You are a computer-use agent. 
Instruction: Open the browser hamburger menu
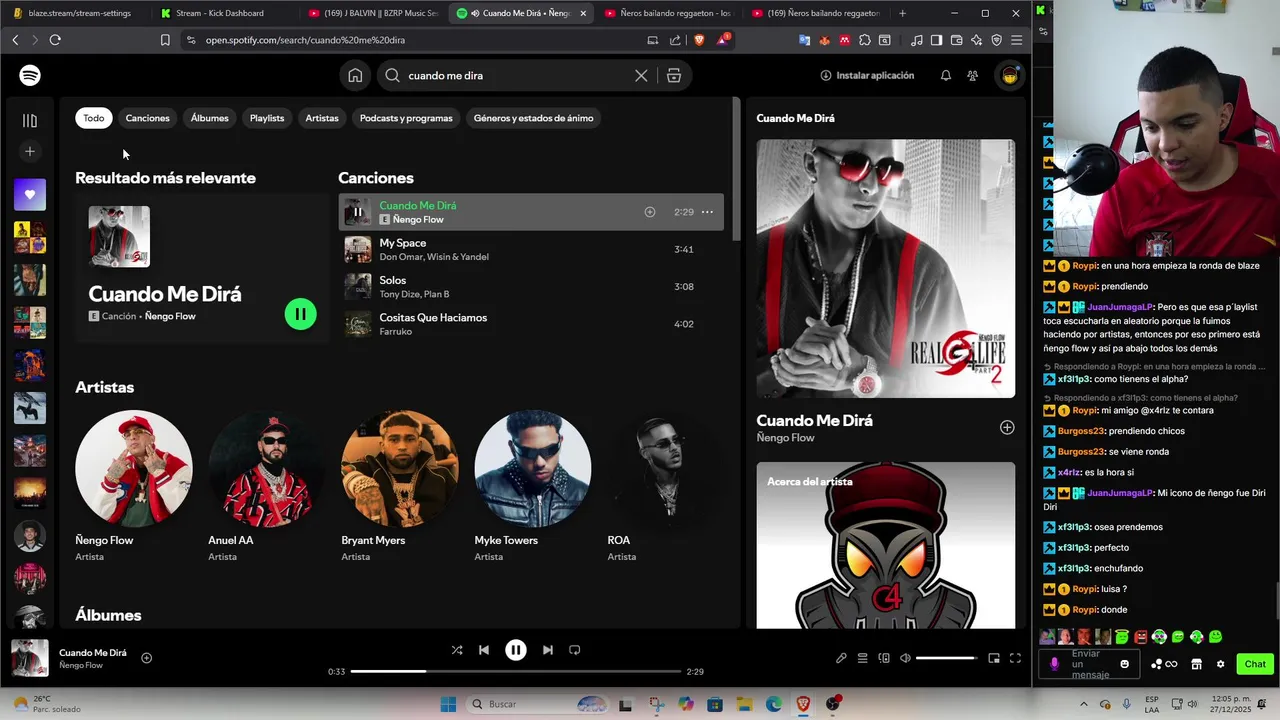click(x=1016, y=40)
